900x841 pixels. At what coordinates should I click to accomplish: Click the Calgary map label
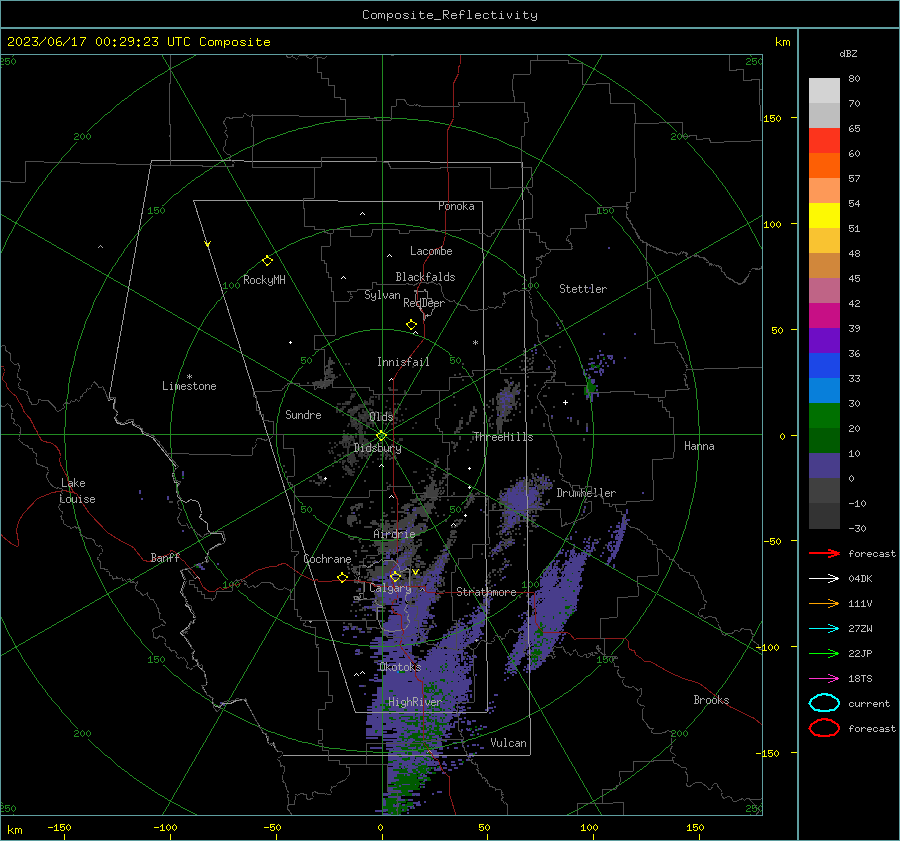[x=390, y=588]
